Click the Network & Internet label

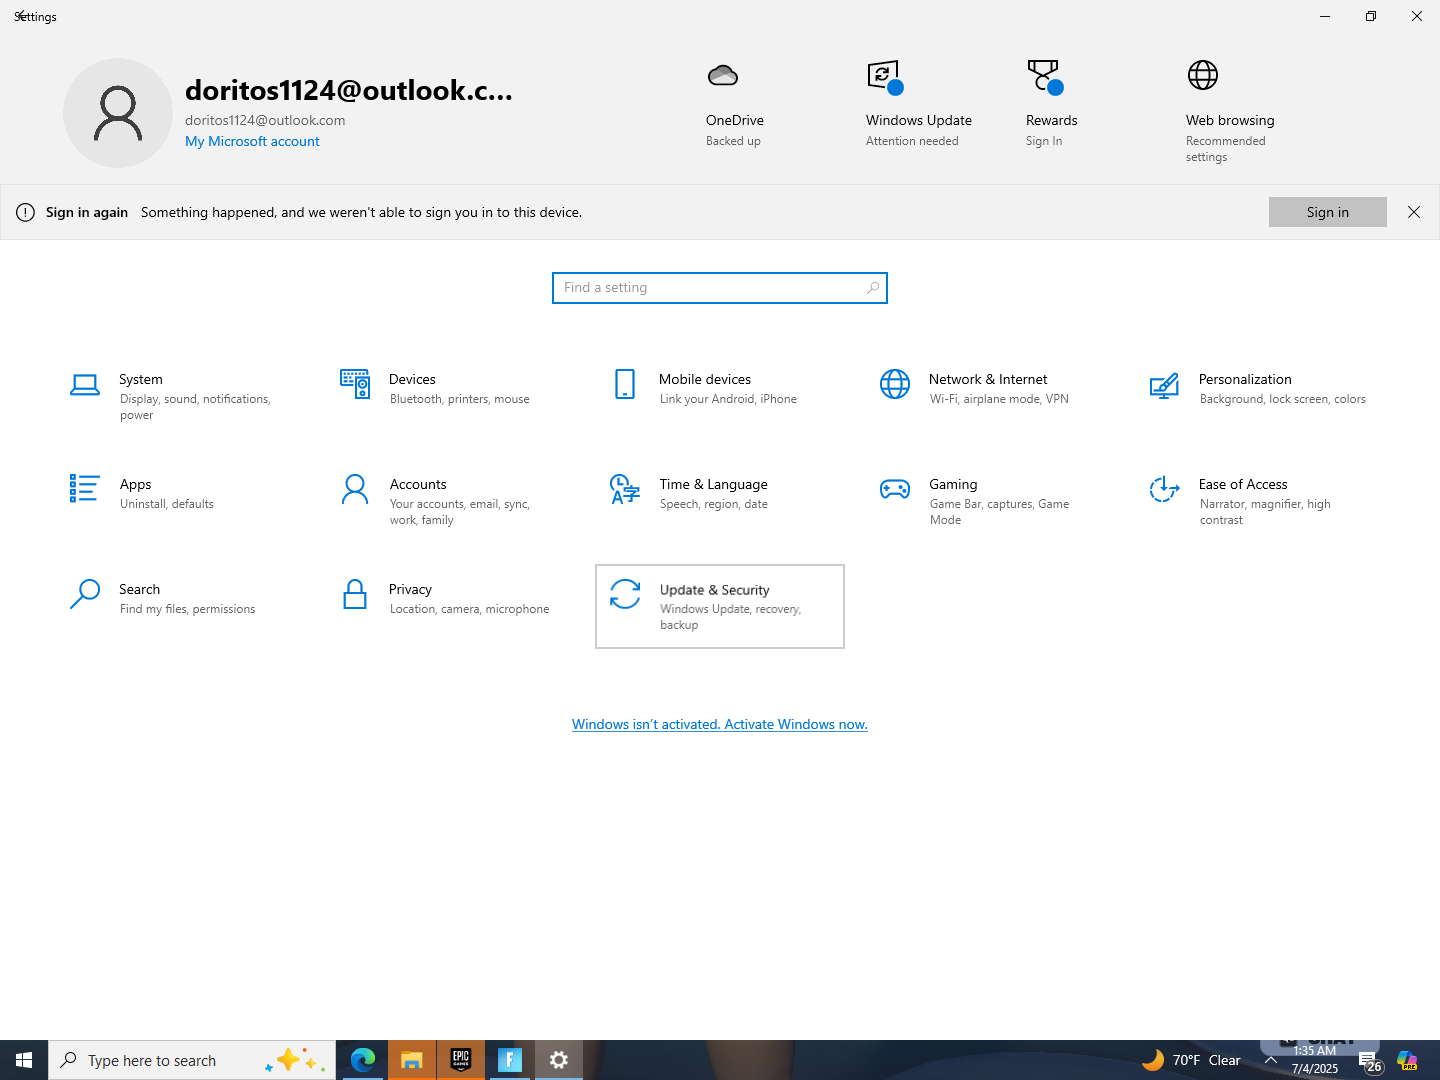(988, 379)
